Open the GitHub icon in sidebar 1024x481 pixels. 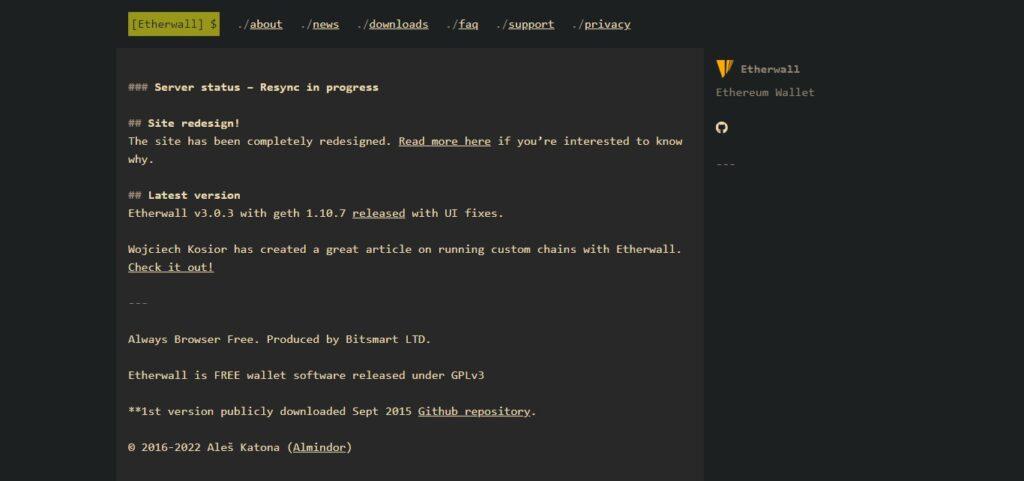[x=722, y=127]
